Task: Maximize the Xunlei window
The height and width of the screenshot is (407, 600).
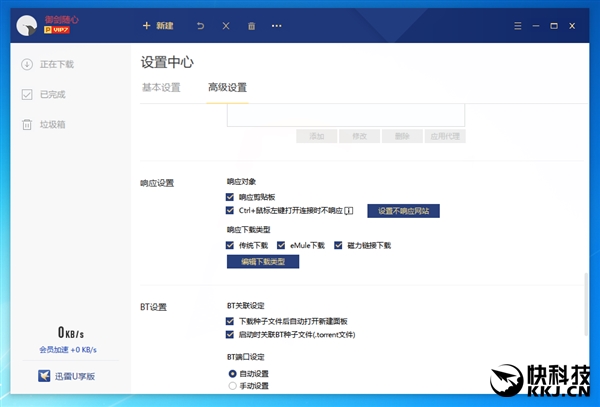Action: pyautogui.click(x=554, y=26)
